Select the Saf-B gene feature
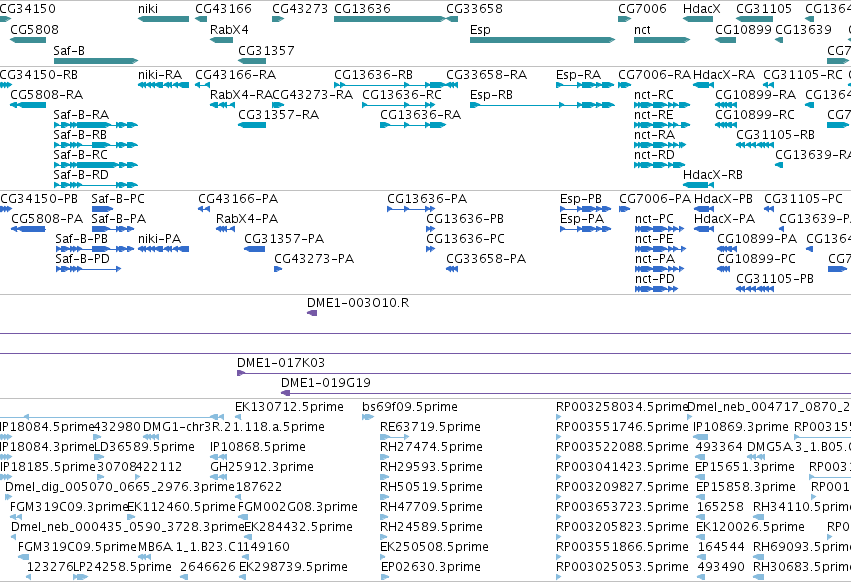The width and height of the screenshot is (851, 582). click(x=96, y=61)
